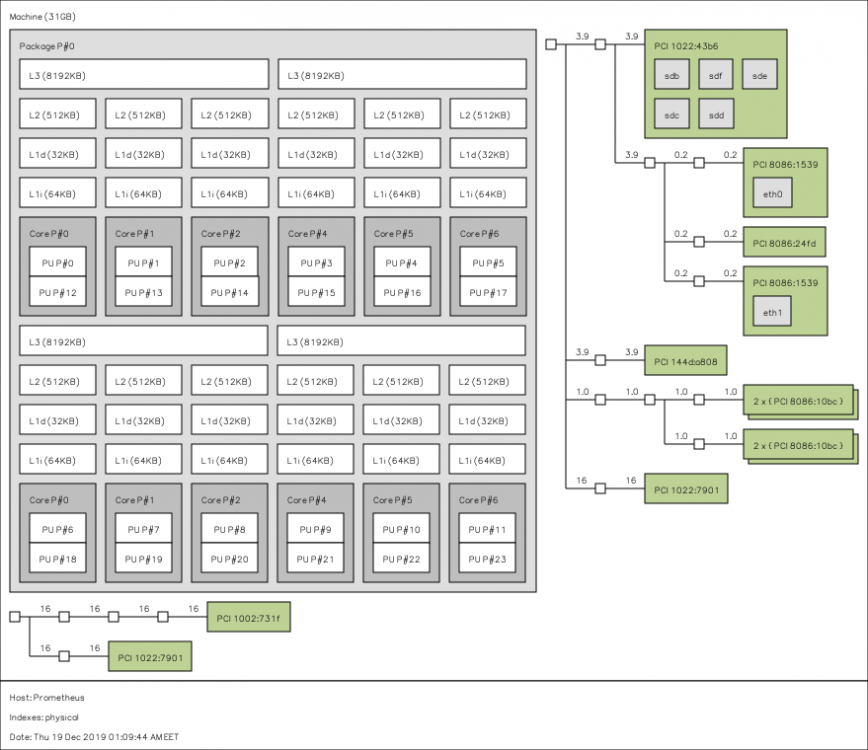This screenshot has height=750, width=868.
Task: Click the PU P#2 box
Action: pyautogui.click(x=229, y=262)
